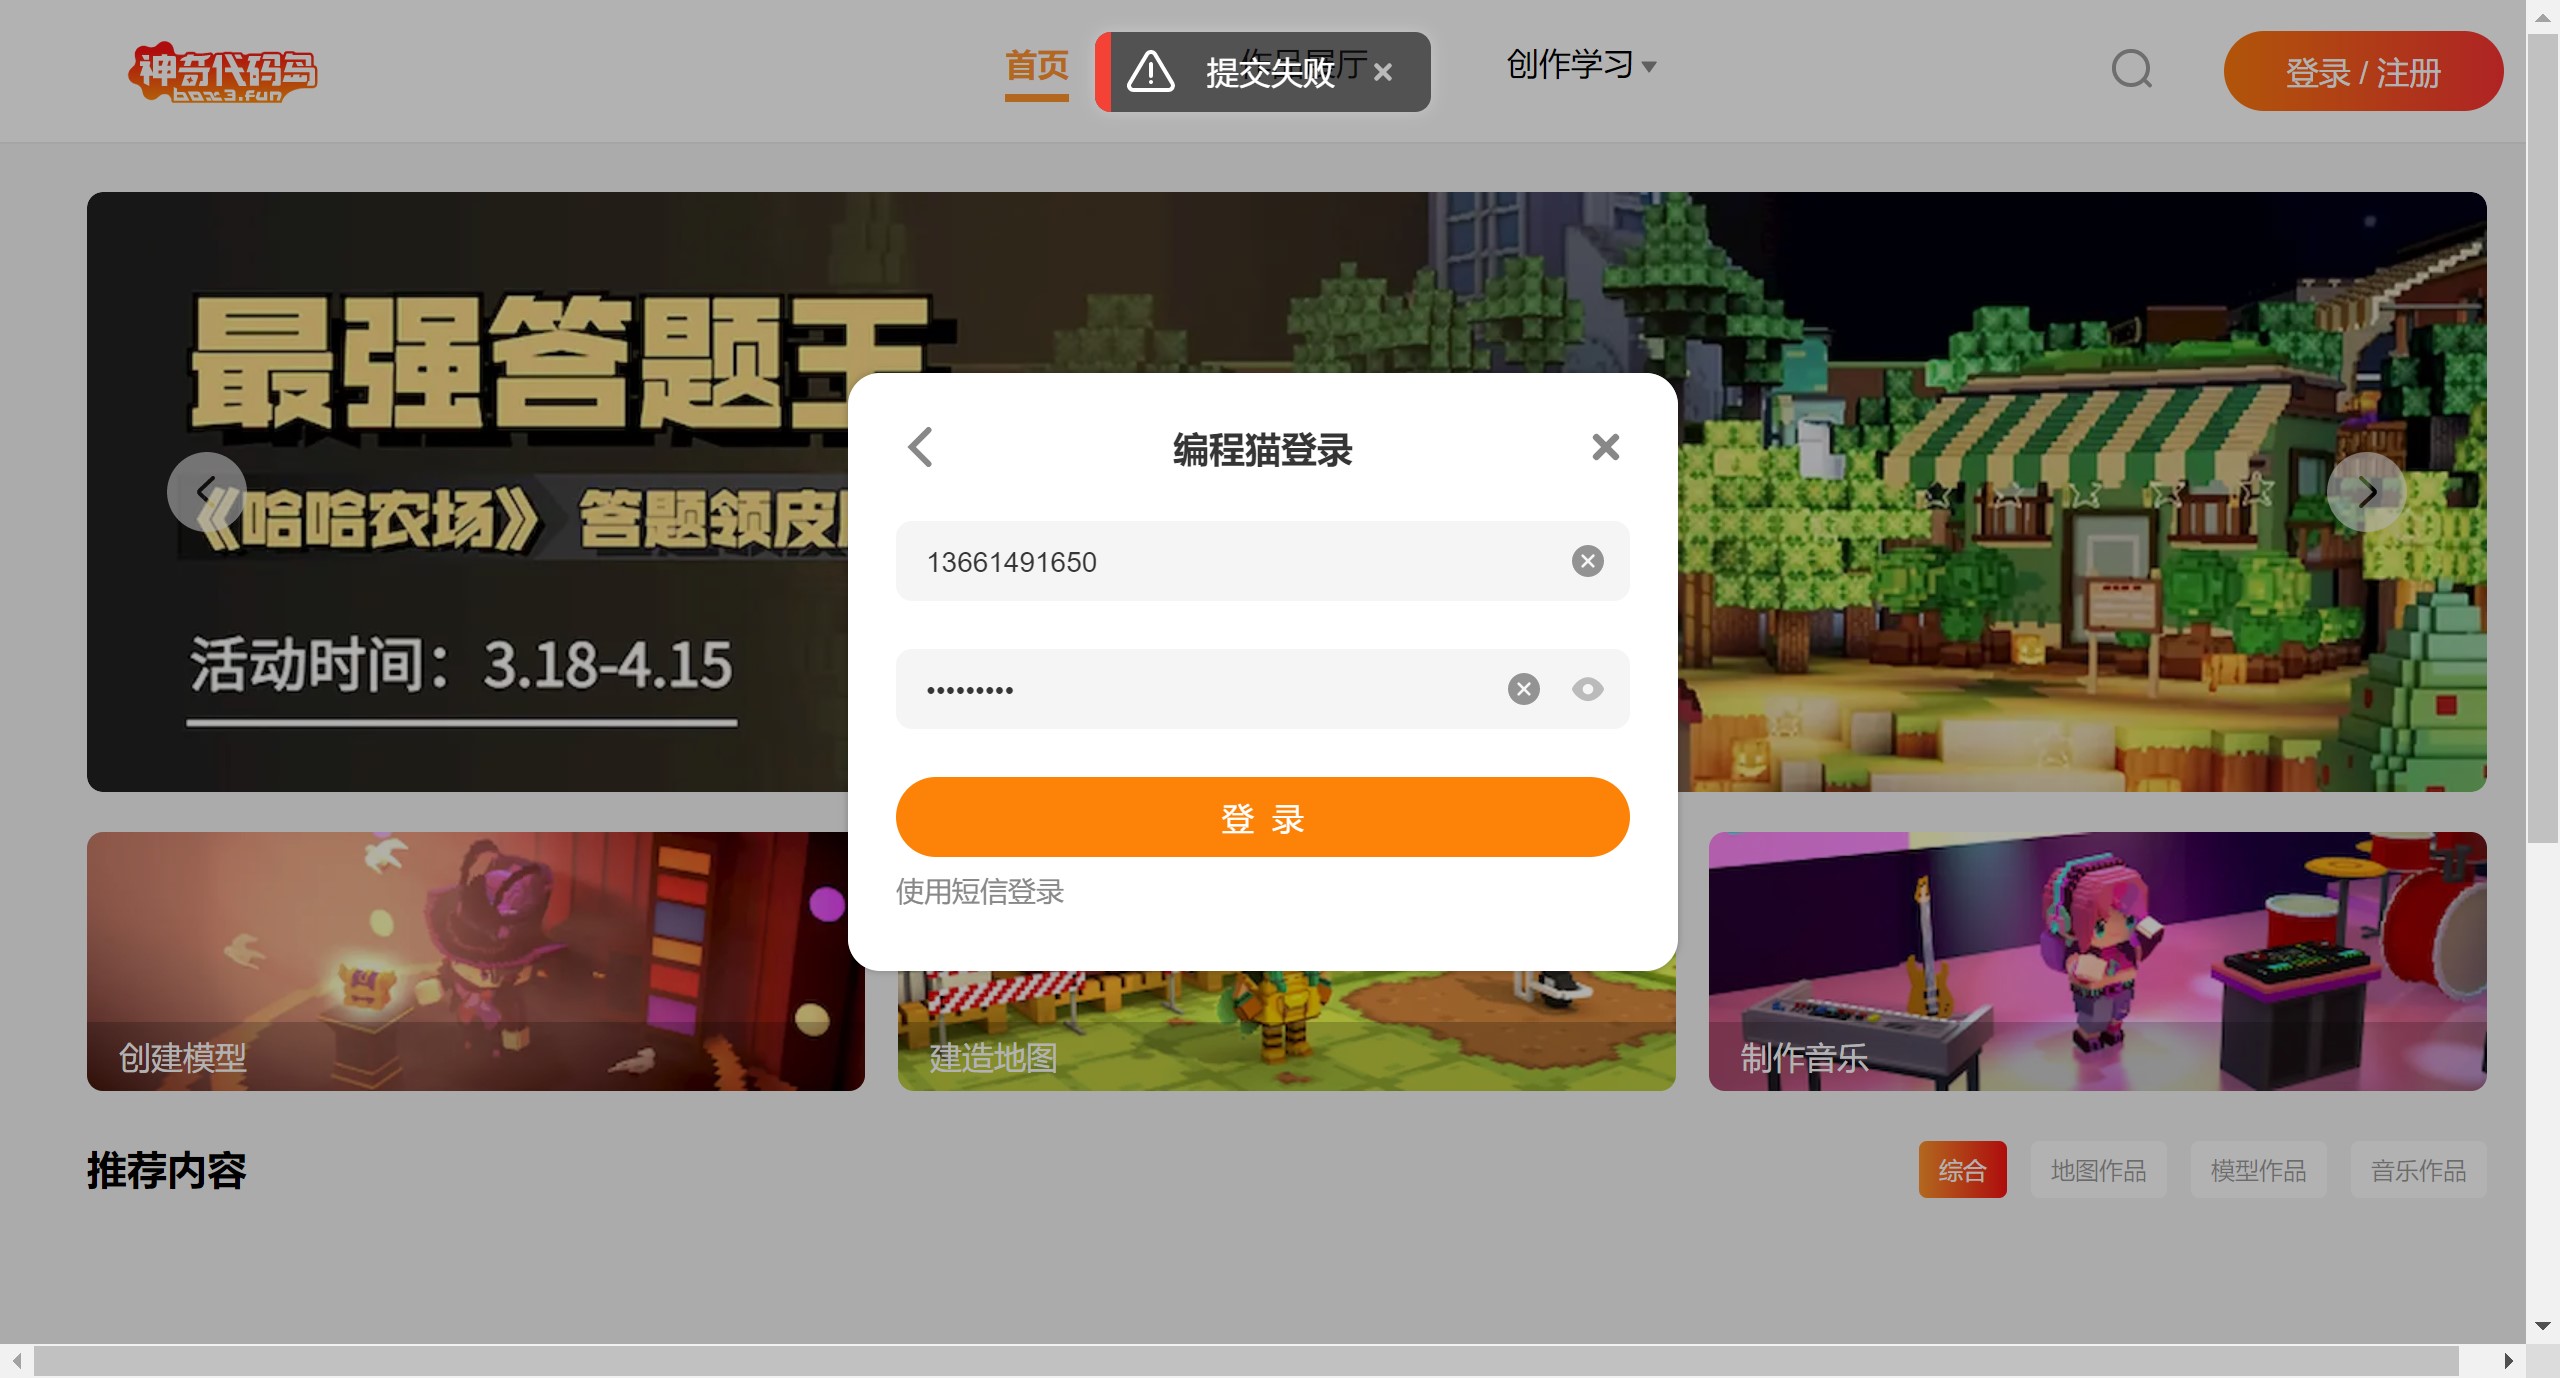This screenshot has width=2560, height=1378.
Task: Click the box3.fun site logo
Action: coord(223,71)
